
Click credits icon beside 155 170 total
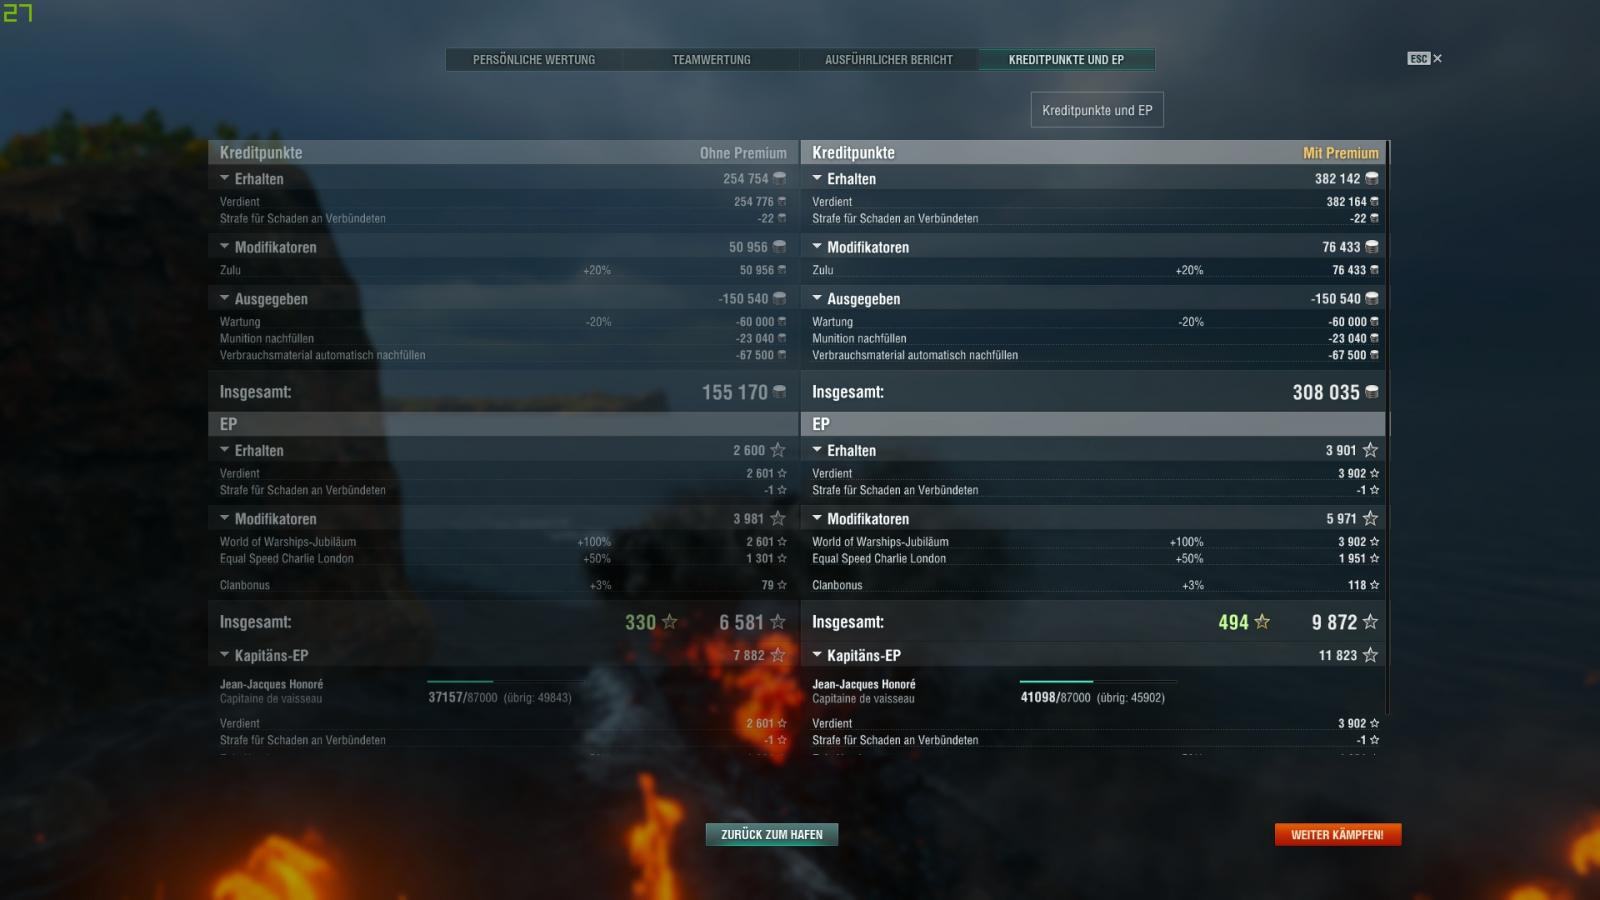tap(779, 392)
